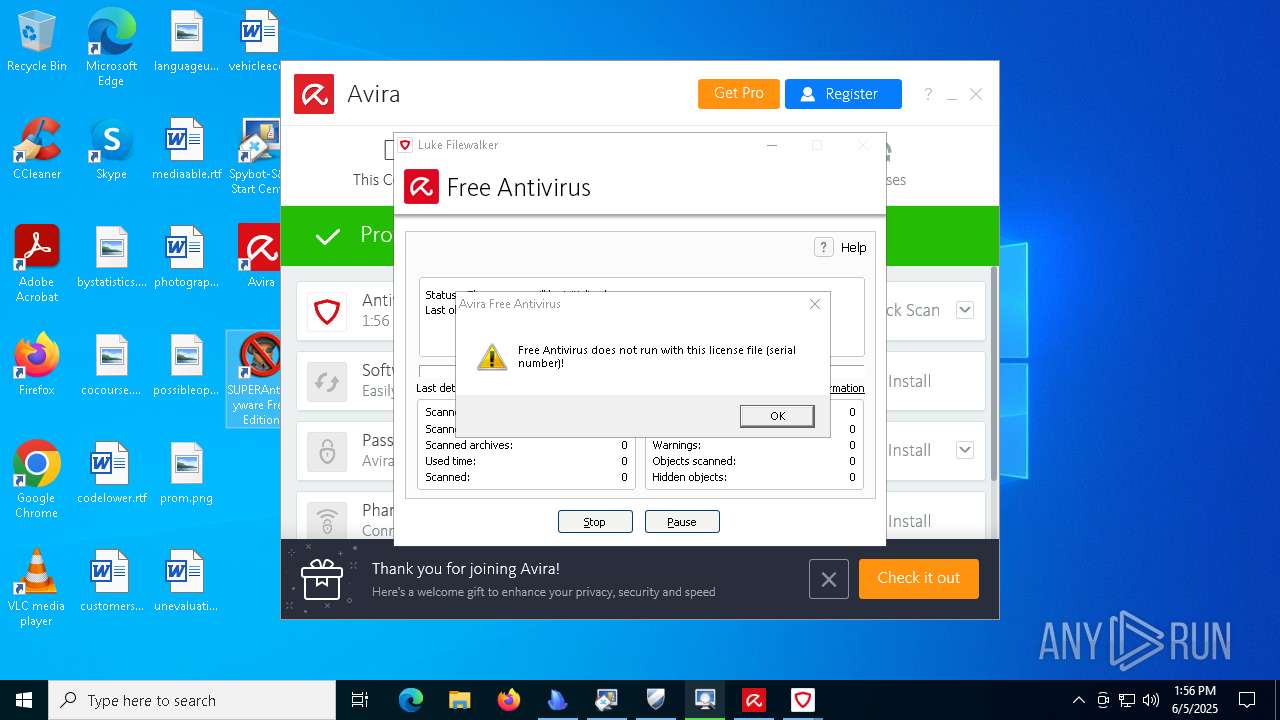Image resolution: width=1280 pixels, height=720 pixels.
Task: Click Register button in Avira window
Action: click(843, 93)
